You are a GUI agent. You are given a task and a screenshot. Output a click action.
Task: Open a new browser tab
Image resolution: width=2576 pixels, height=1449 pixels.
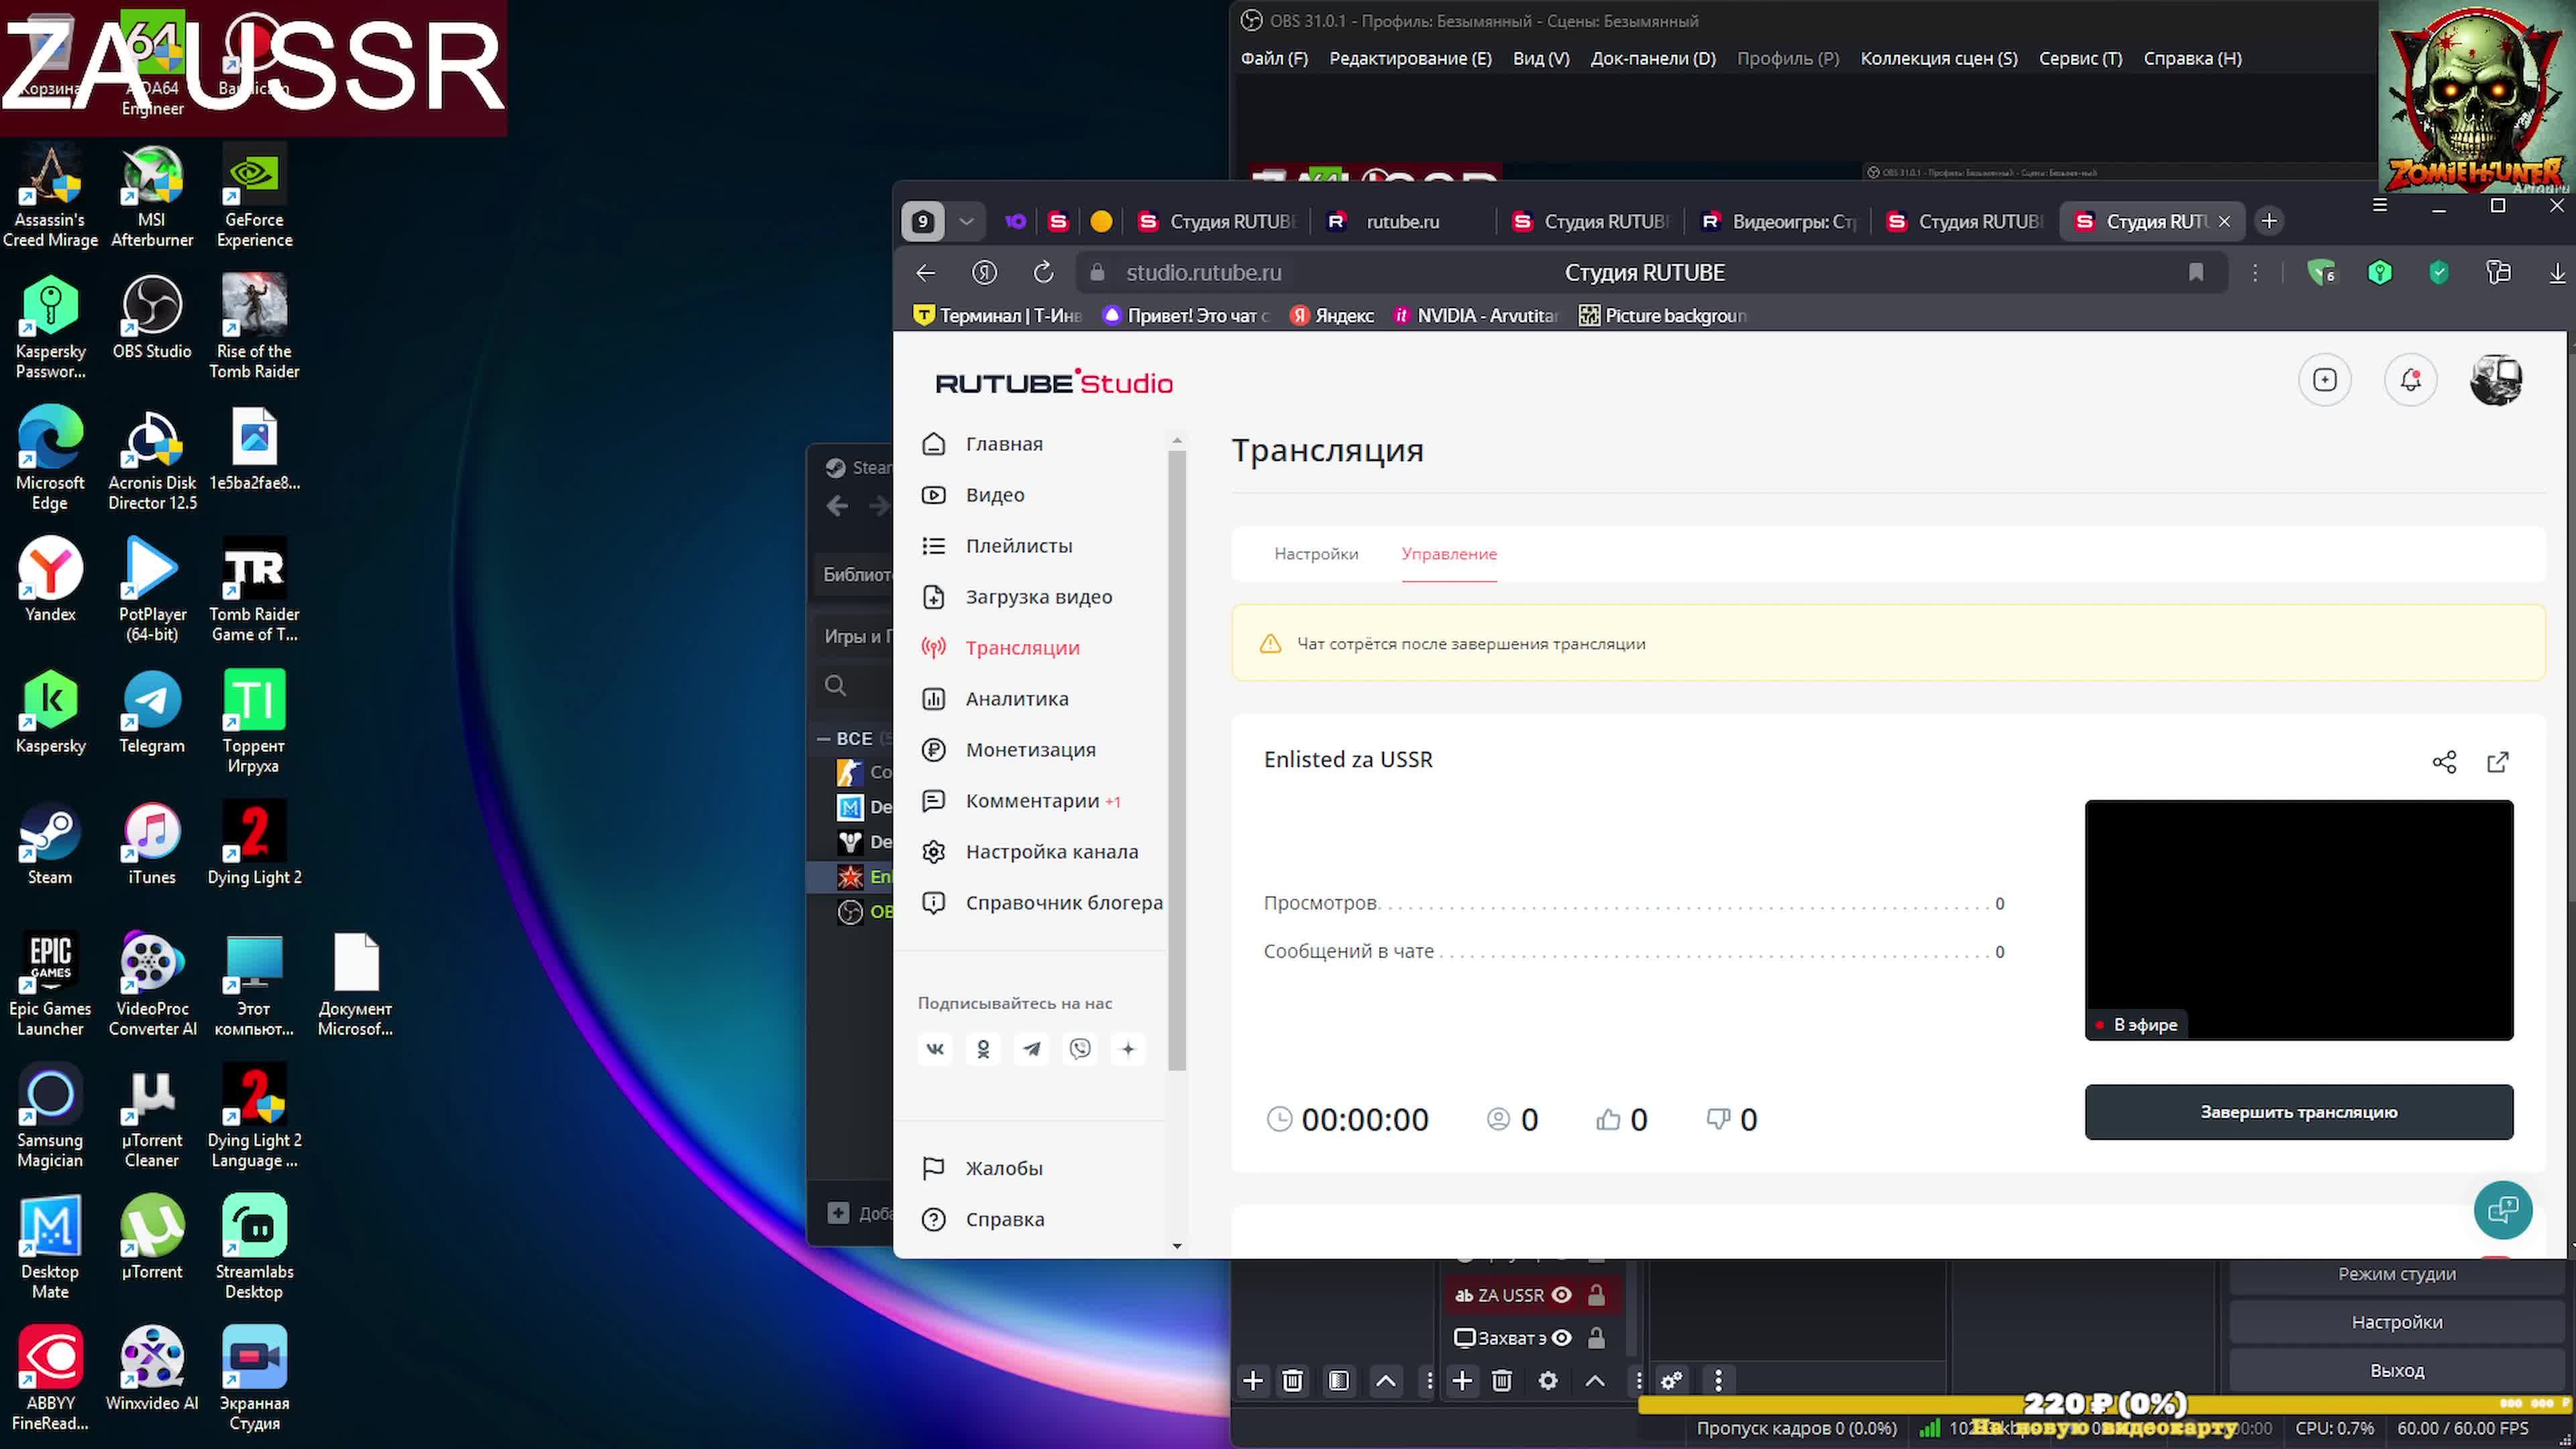point(2269,222)
